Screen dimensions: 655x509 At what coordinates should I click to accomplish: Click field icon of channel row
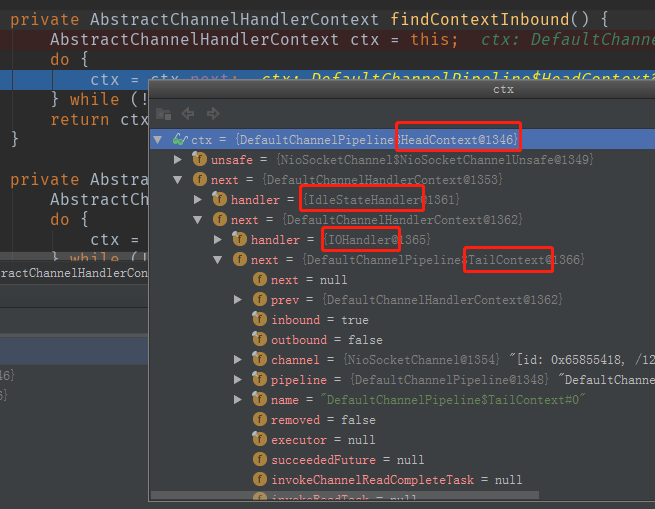point(259,359)
